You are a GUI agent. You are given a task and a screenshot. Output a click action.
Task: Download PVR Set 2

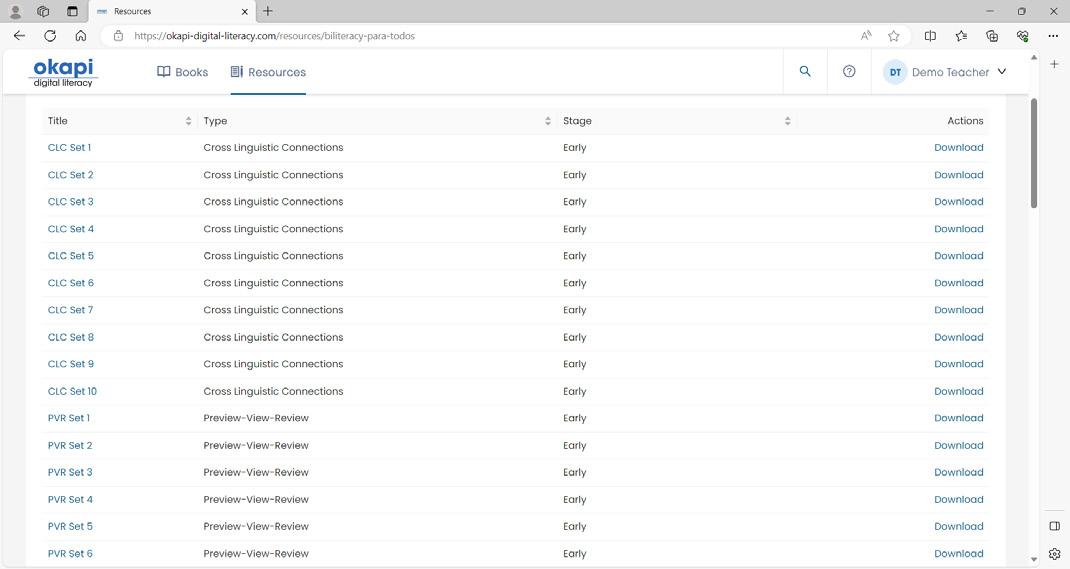point(959,445)
